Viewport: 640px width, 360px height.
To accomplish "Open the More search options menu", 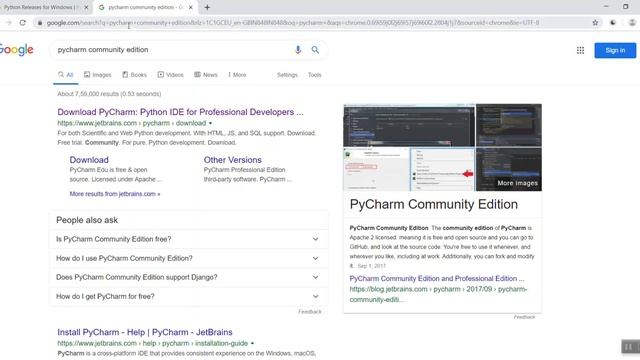I will tap(237, 75).
